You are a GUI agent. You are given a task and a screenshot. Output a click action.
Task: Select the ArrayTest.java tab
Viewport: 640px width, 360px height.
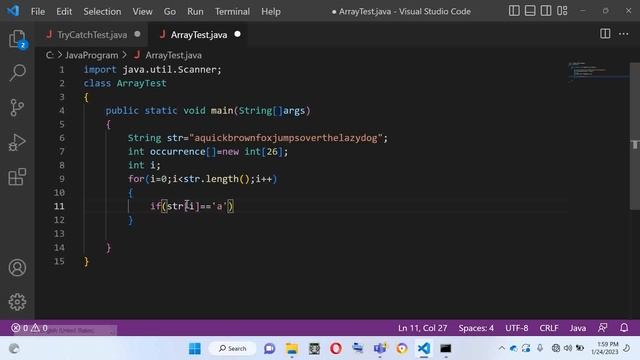click(199, 35)
